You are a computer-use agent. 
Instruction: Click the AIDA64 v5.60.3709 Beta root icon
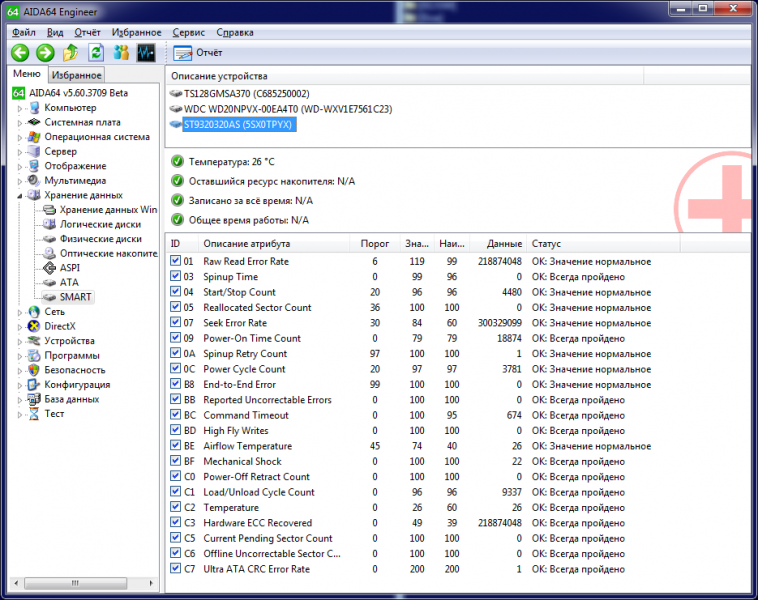pos(18,93)
